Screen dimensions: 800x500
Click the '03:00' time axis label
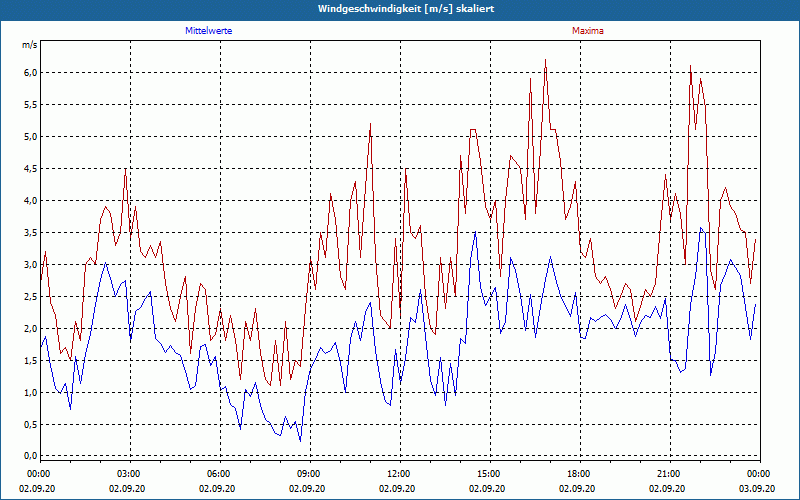pos(127,474)
